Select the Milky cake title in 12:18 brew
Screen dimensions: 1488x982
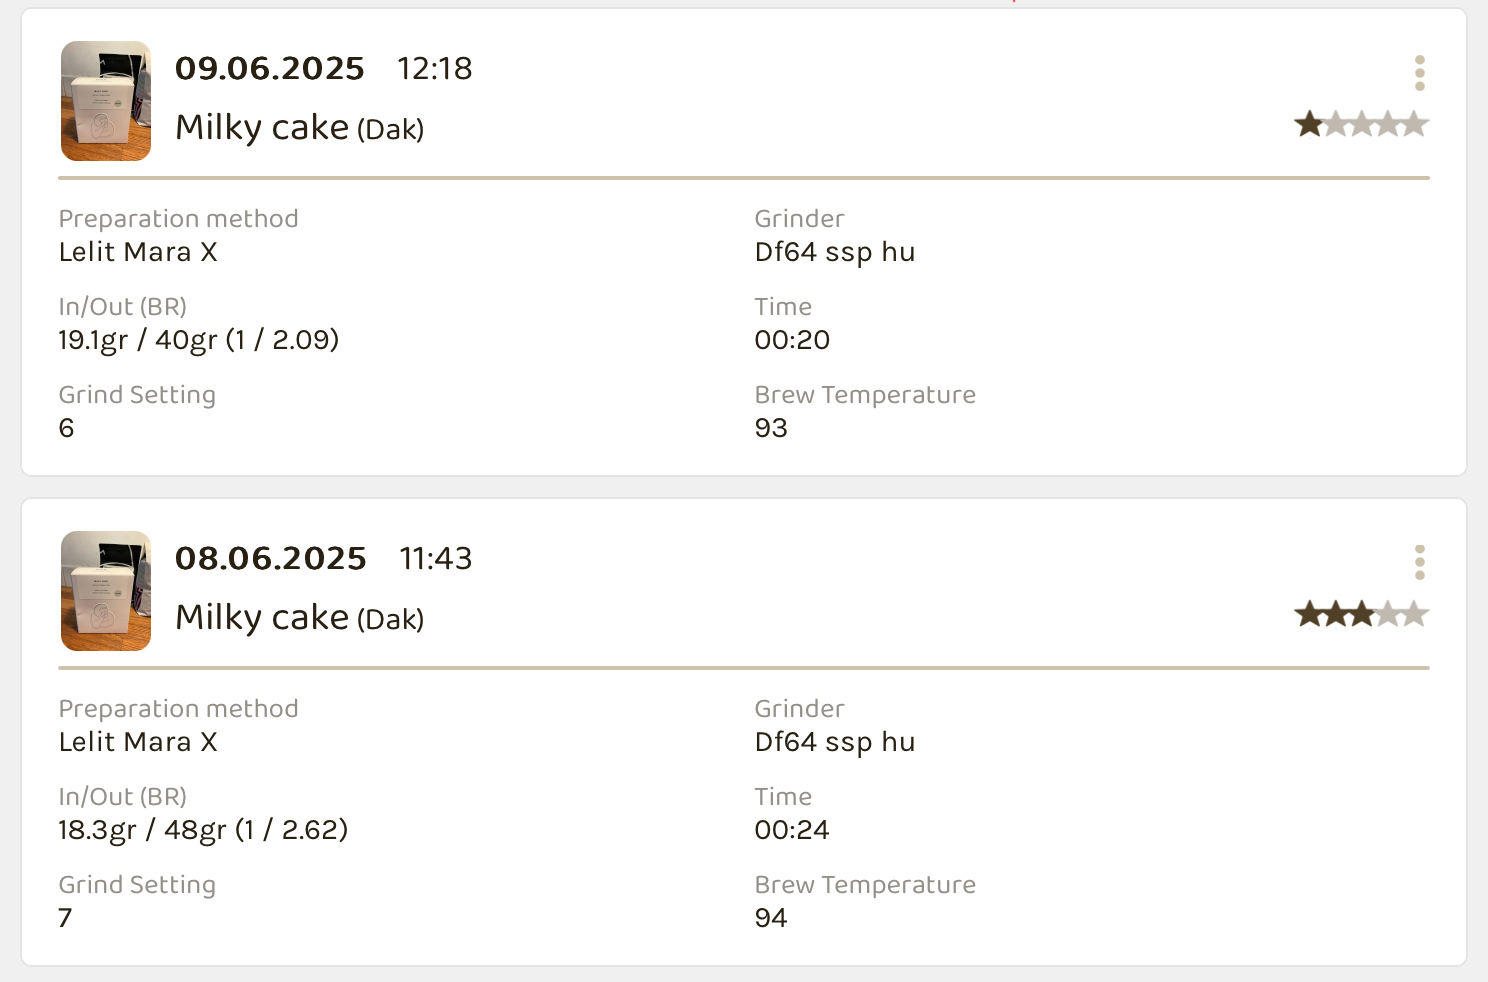point(262,128)
